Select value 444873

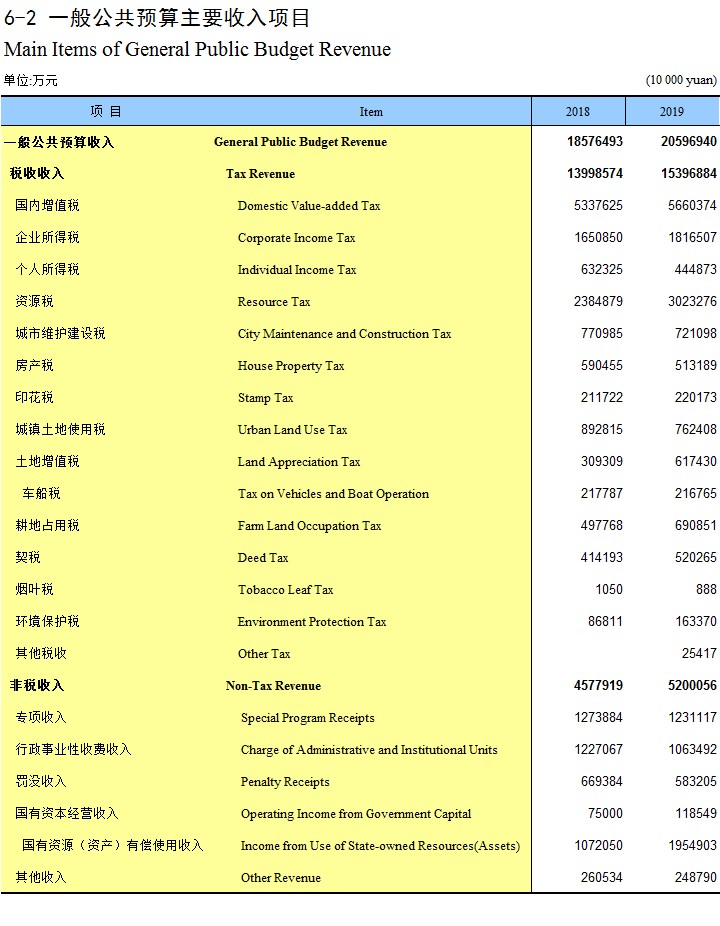(x=696, y=269)
